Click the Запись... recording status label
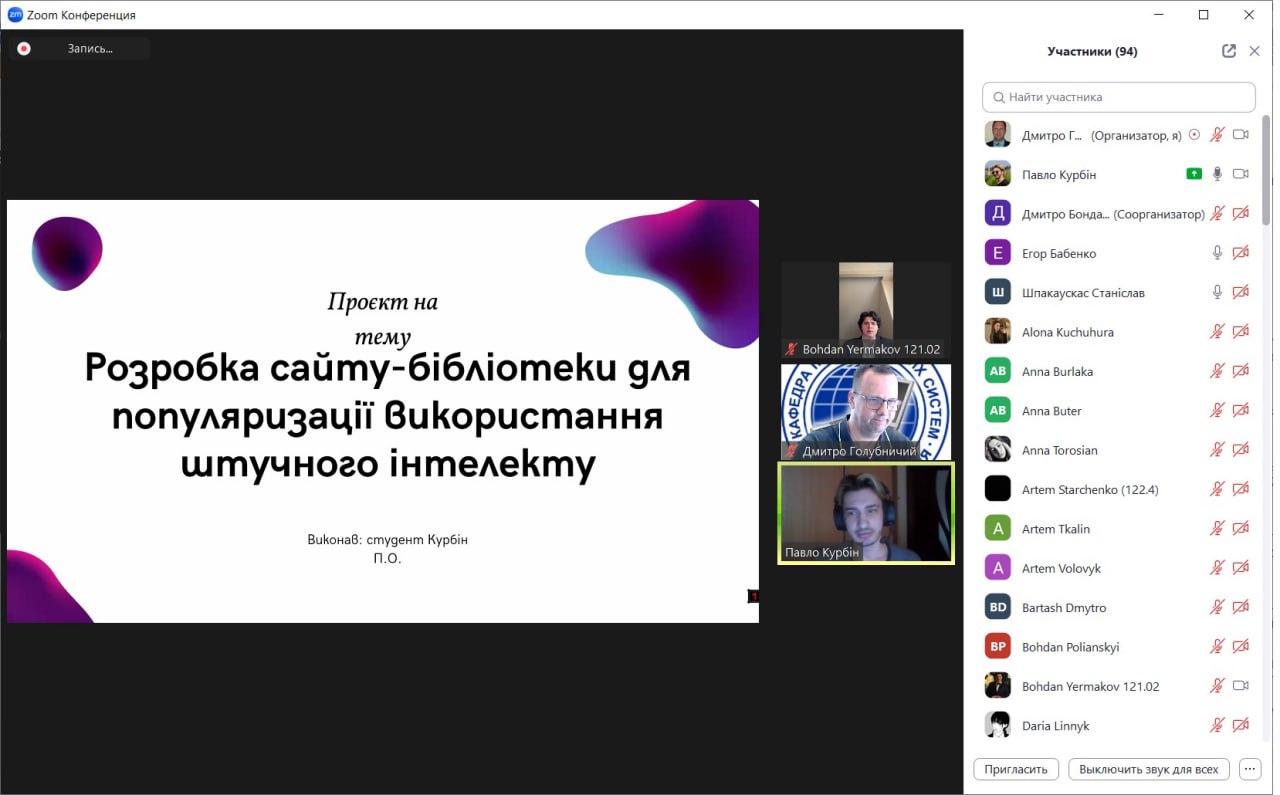This screenshot has width=1280, height=795. click(x=90, y=48)
